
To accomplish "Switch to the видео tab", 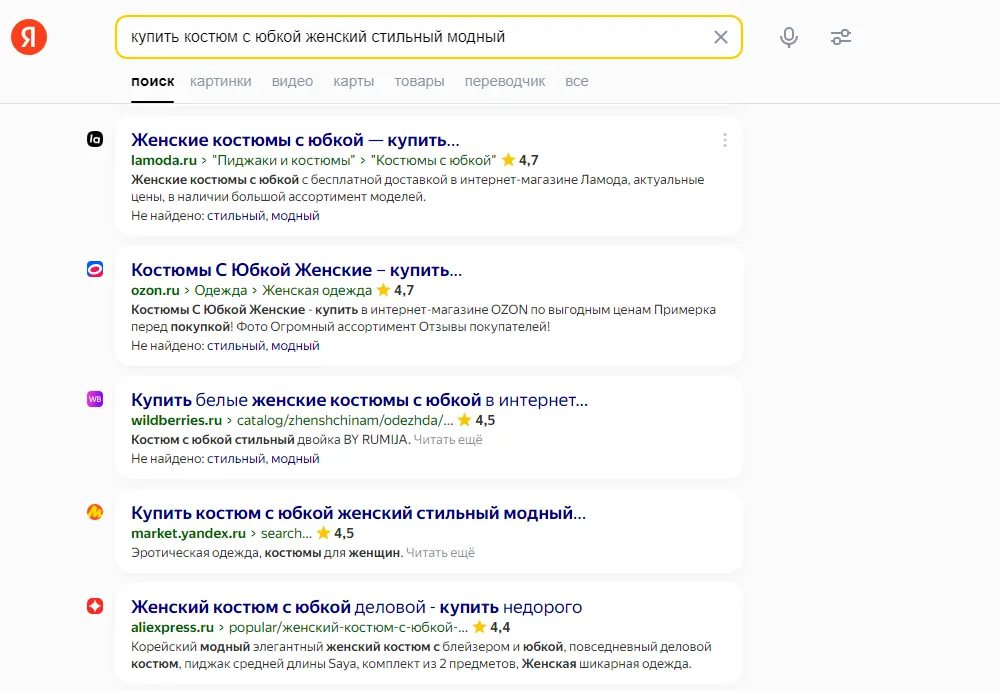I will click(x=292, y=82).
